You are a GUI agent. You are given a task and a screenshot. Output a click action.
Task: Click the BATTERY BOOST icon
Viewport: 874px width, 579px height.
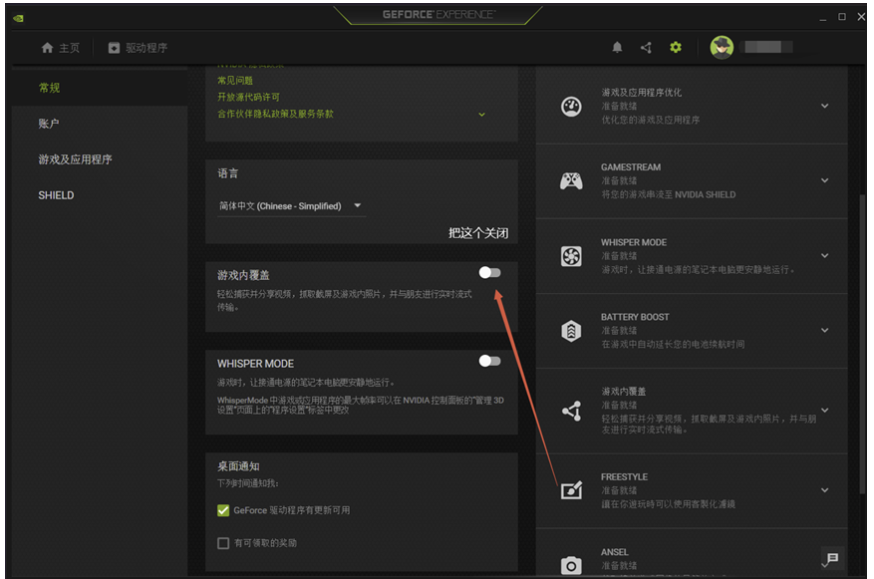click(571, 331)
